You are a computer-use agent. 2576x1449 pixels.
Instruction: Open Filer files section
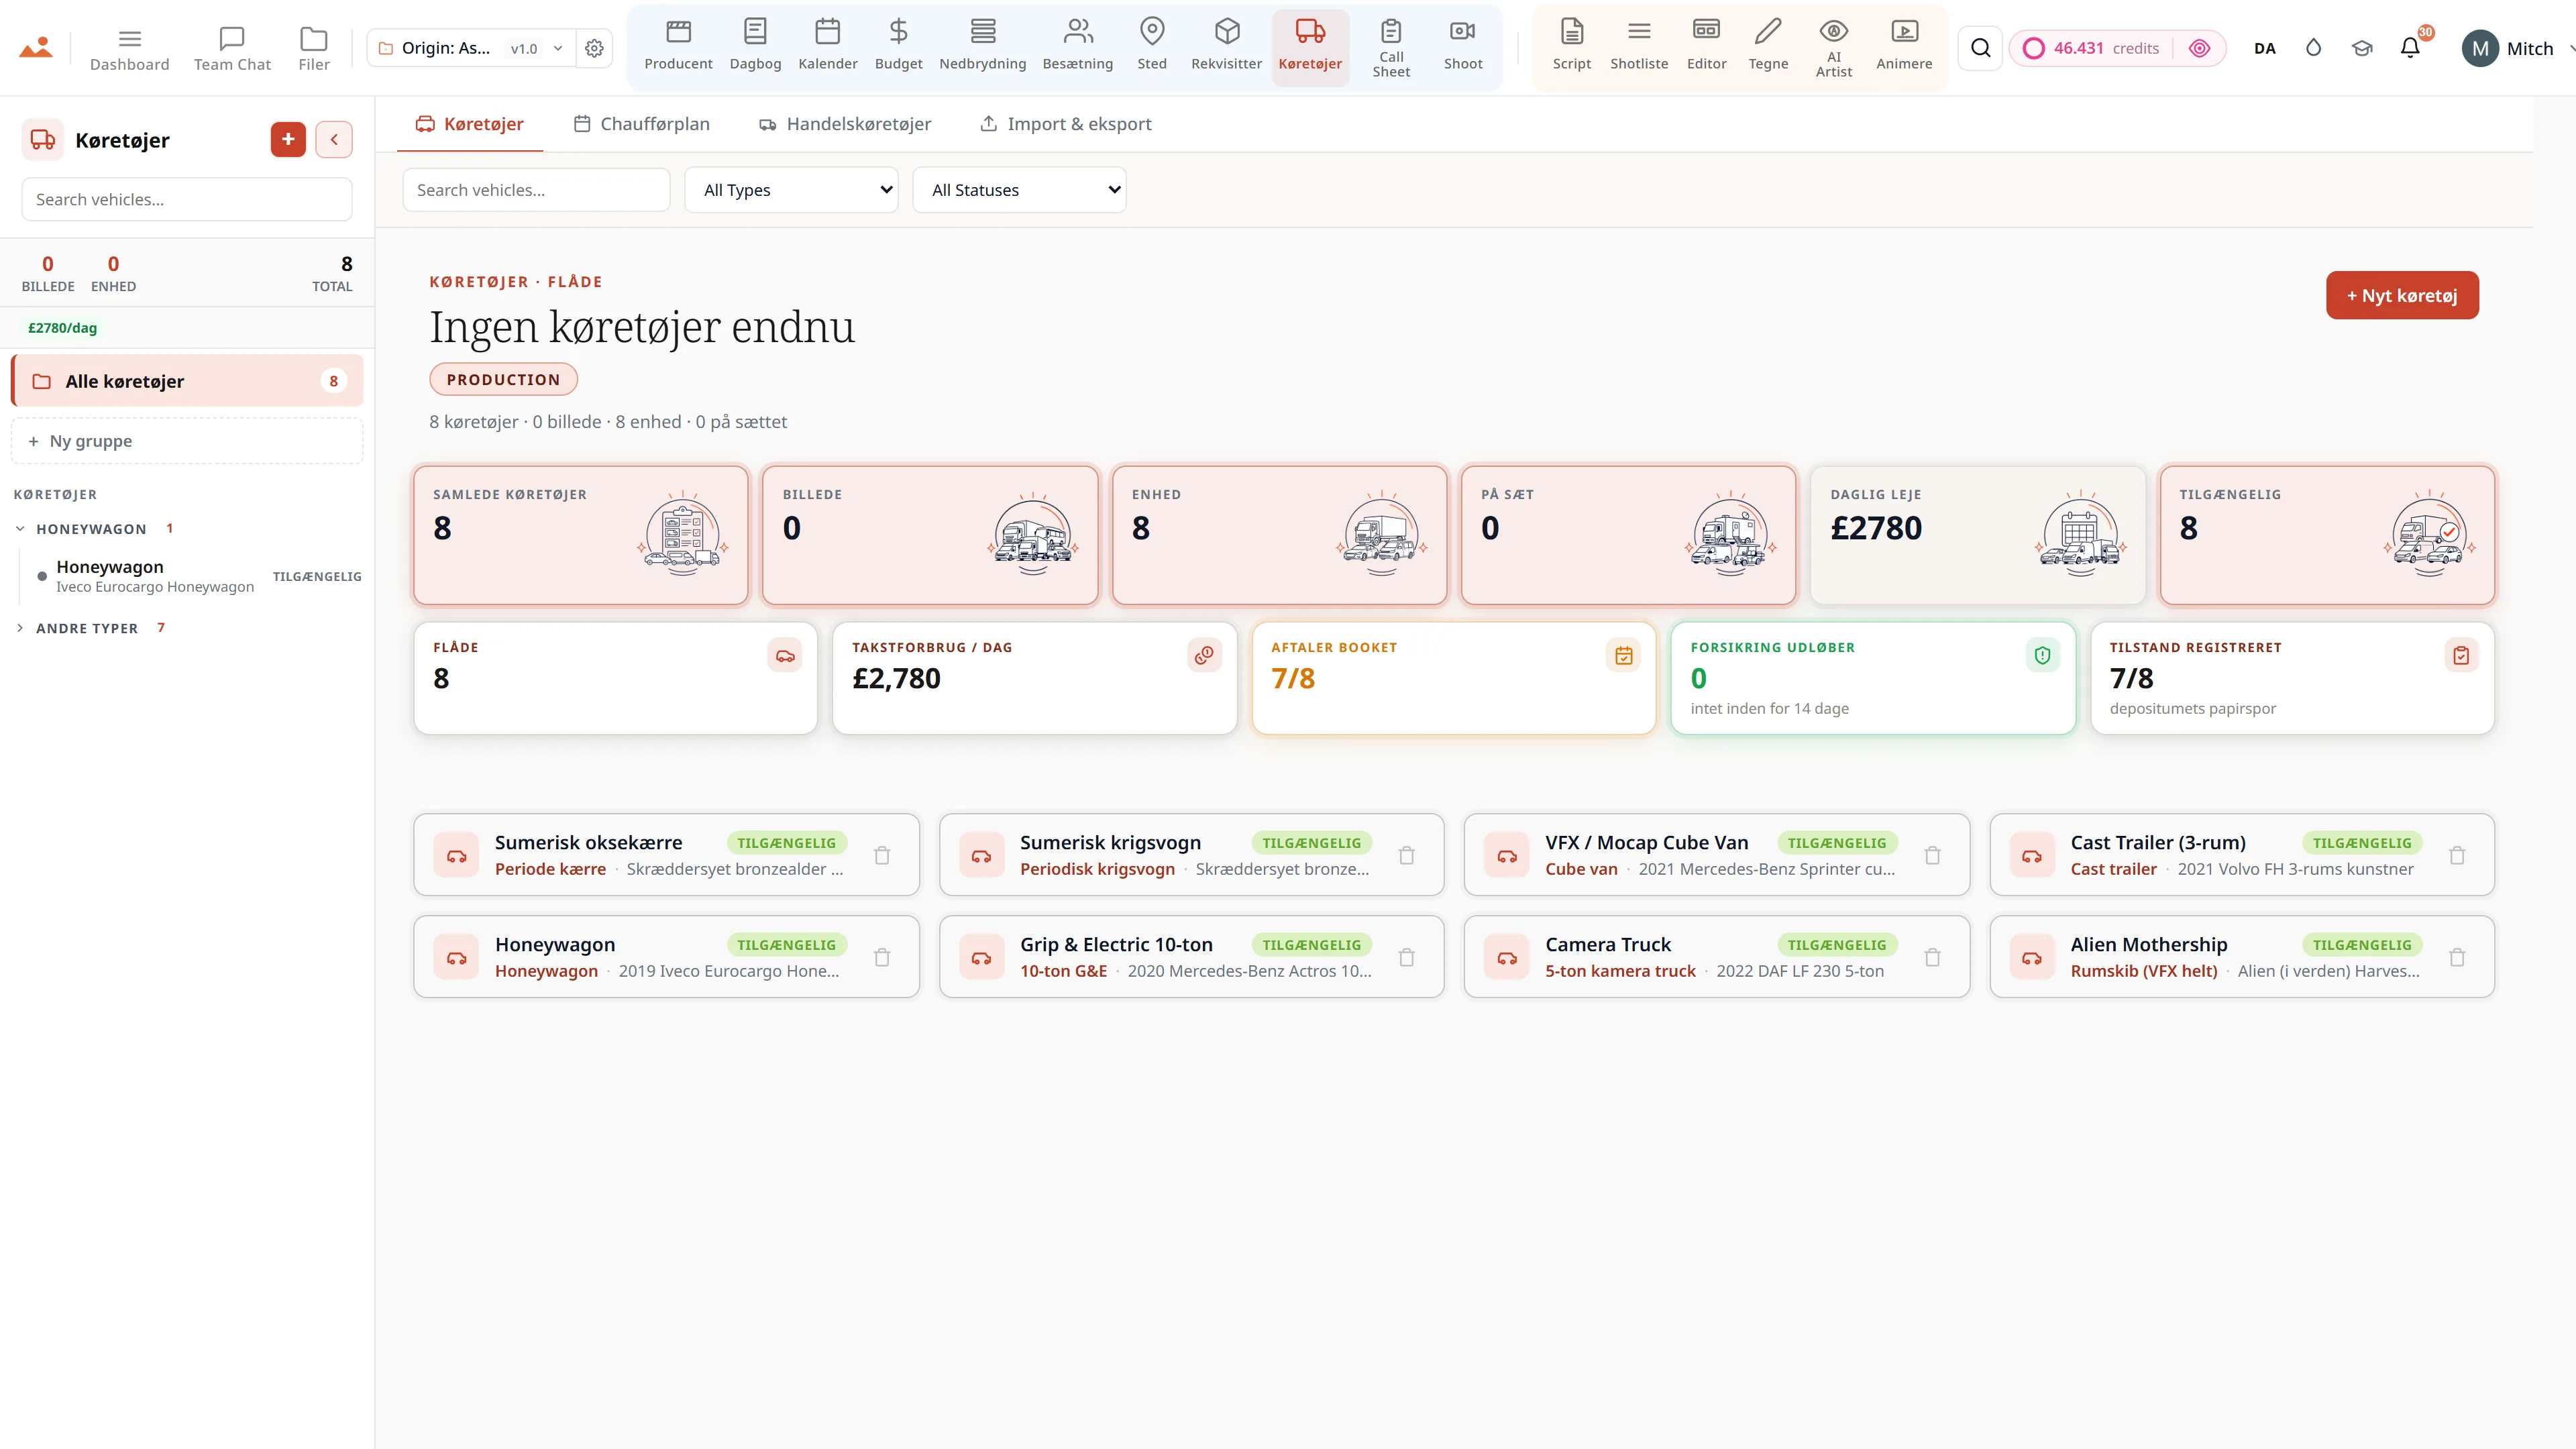point(313,48)
